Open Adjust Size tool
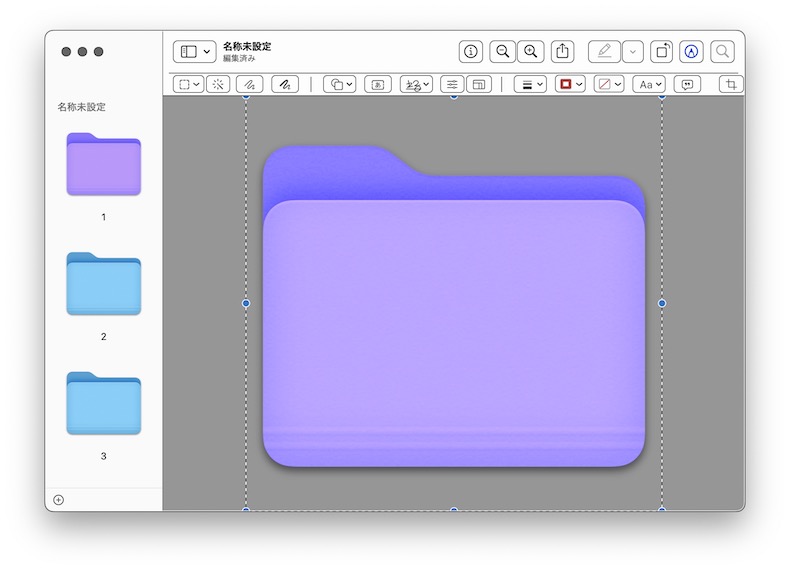 [x=479, y=85]
